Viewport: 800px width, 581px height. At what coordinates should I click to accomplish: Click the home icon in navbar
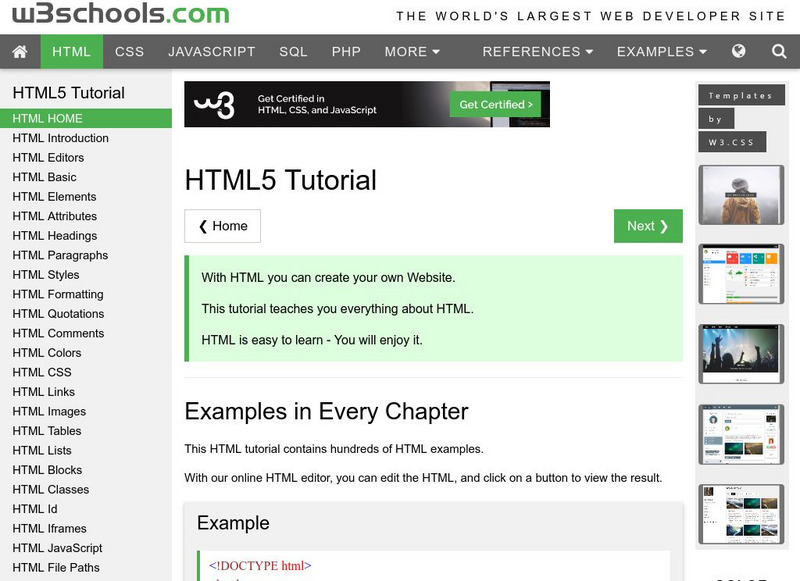[20, 52]
